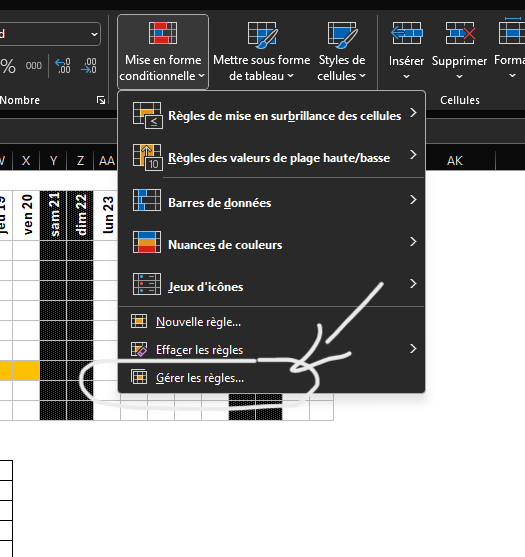Open Nombre dialog launcher
Screen dimensions: 525x557
(101, 100)
